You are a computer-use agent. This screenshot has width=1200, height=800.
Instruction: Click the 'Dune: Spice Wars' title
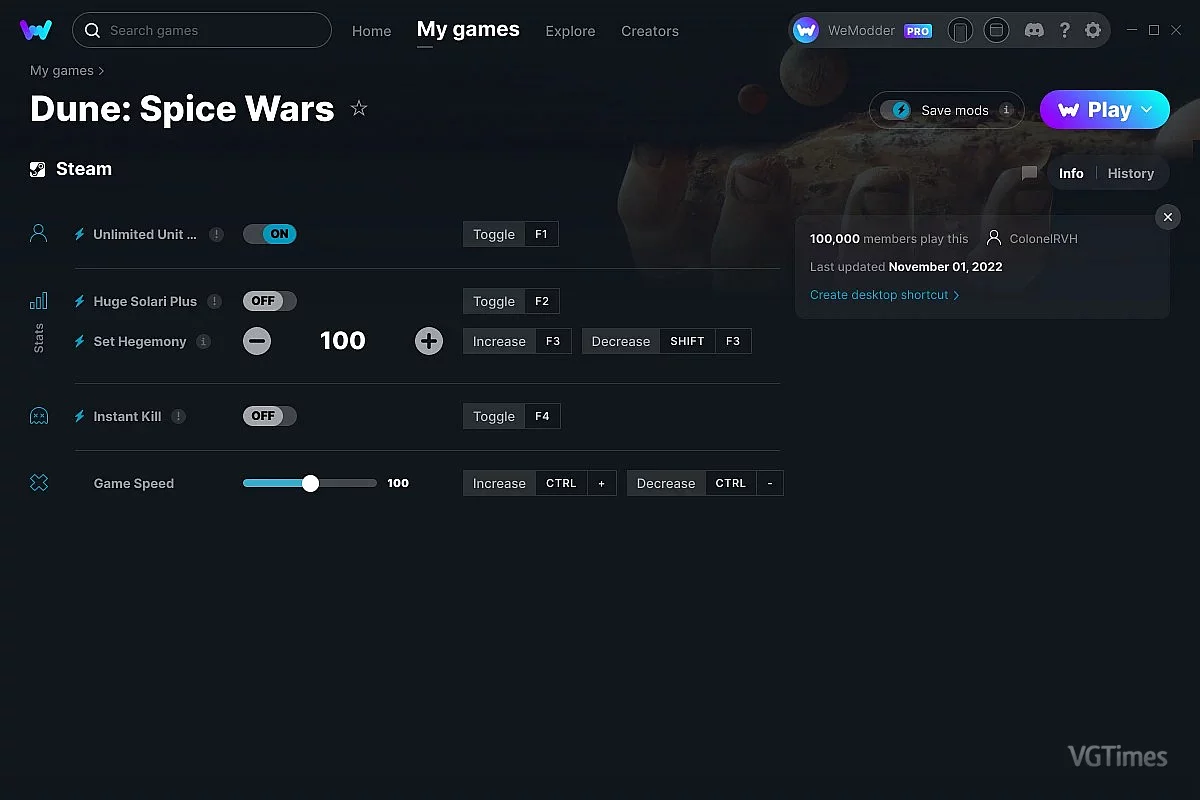[182, 108]
